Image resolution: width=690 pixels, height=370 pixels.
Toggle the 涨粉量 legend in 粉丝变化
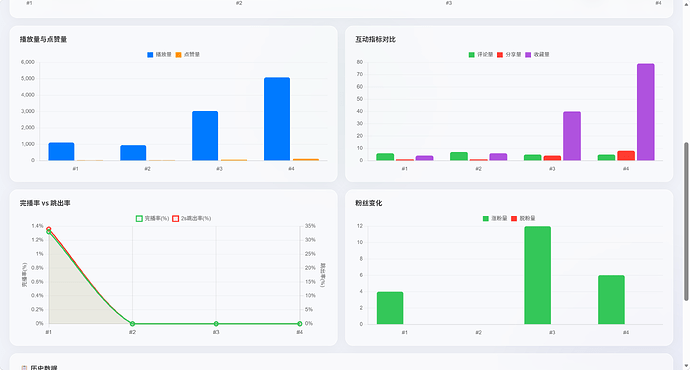coord(495,218)
